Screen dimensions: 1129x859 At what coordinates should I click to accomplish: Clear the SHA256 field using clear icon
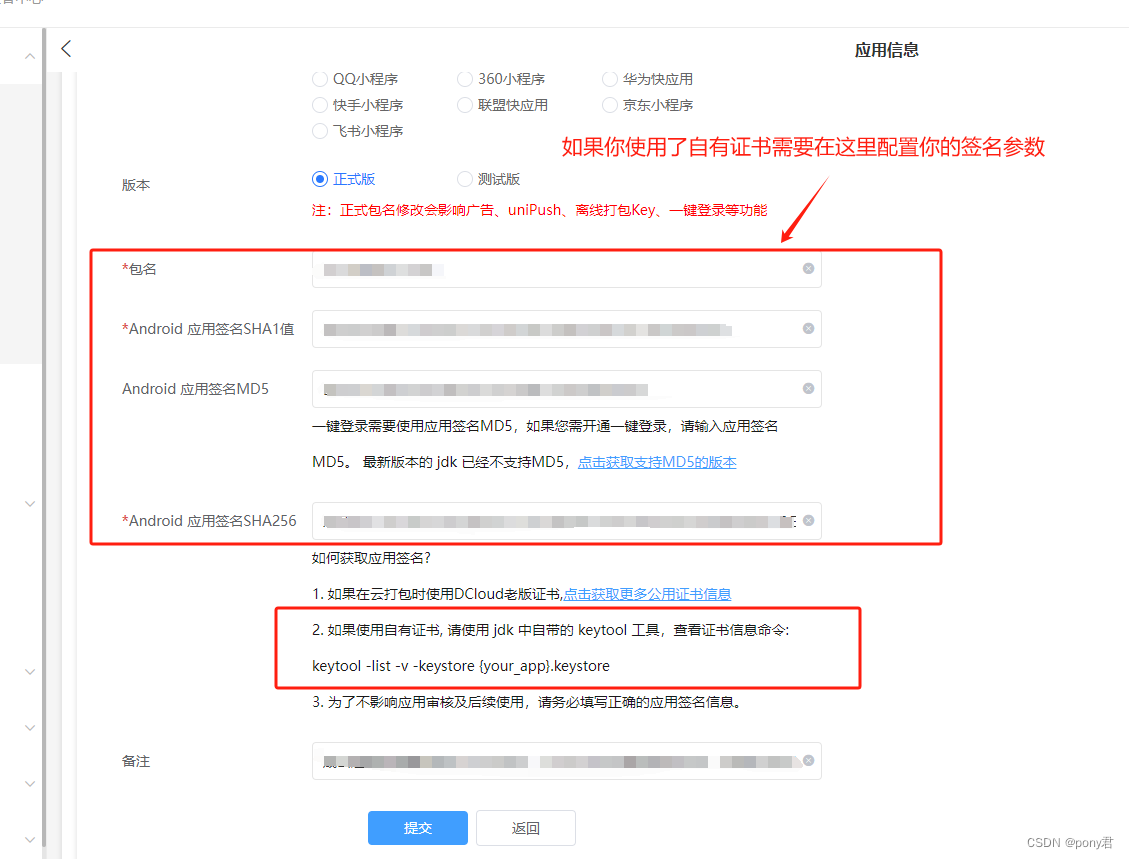click(x=809, y=521)
